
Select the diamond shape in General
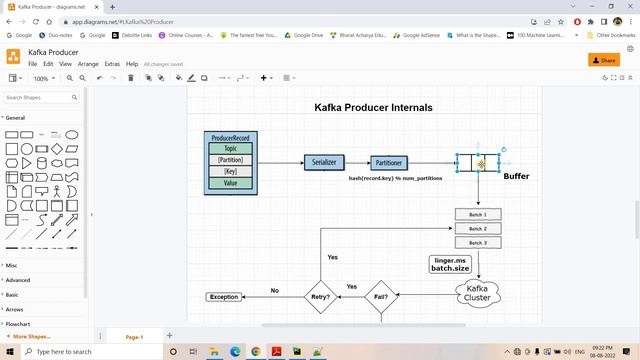[x=57, y=149]
